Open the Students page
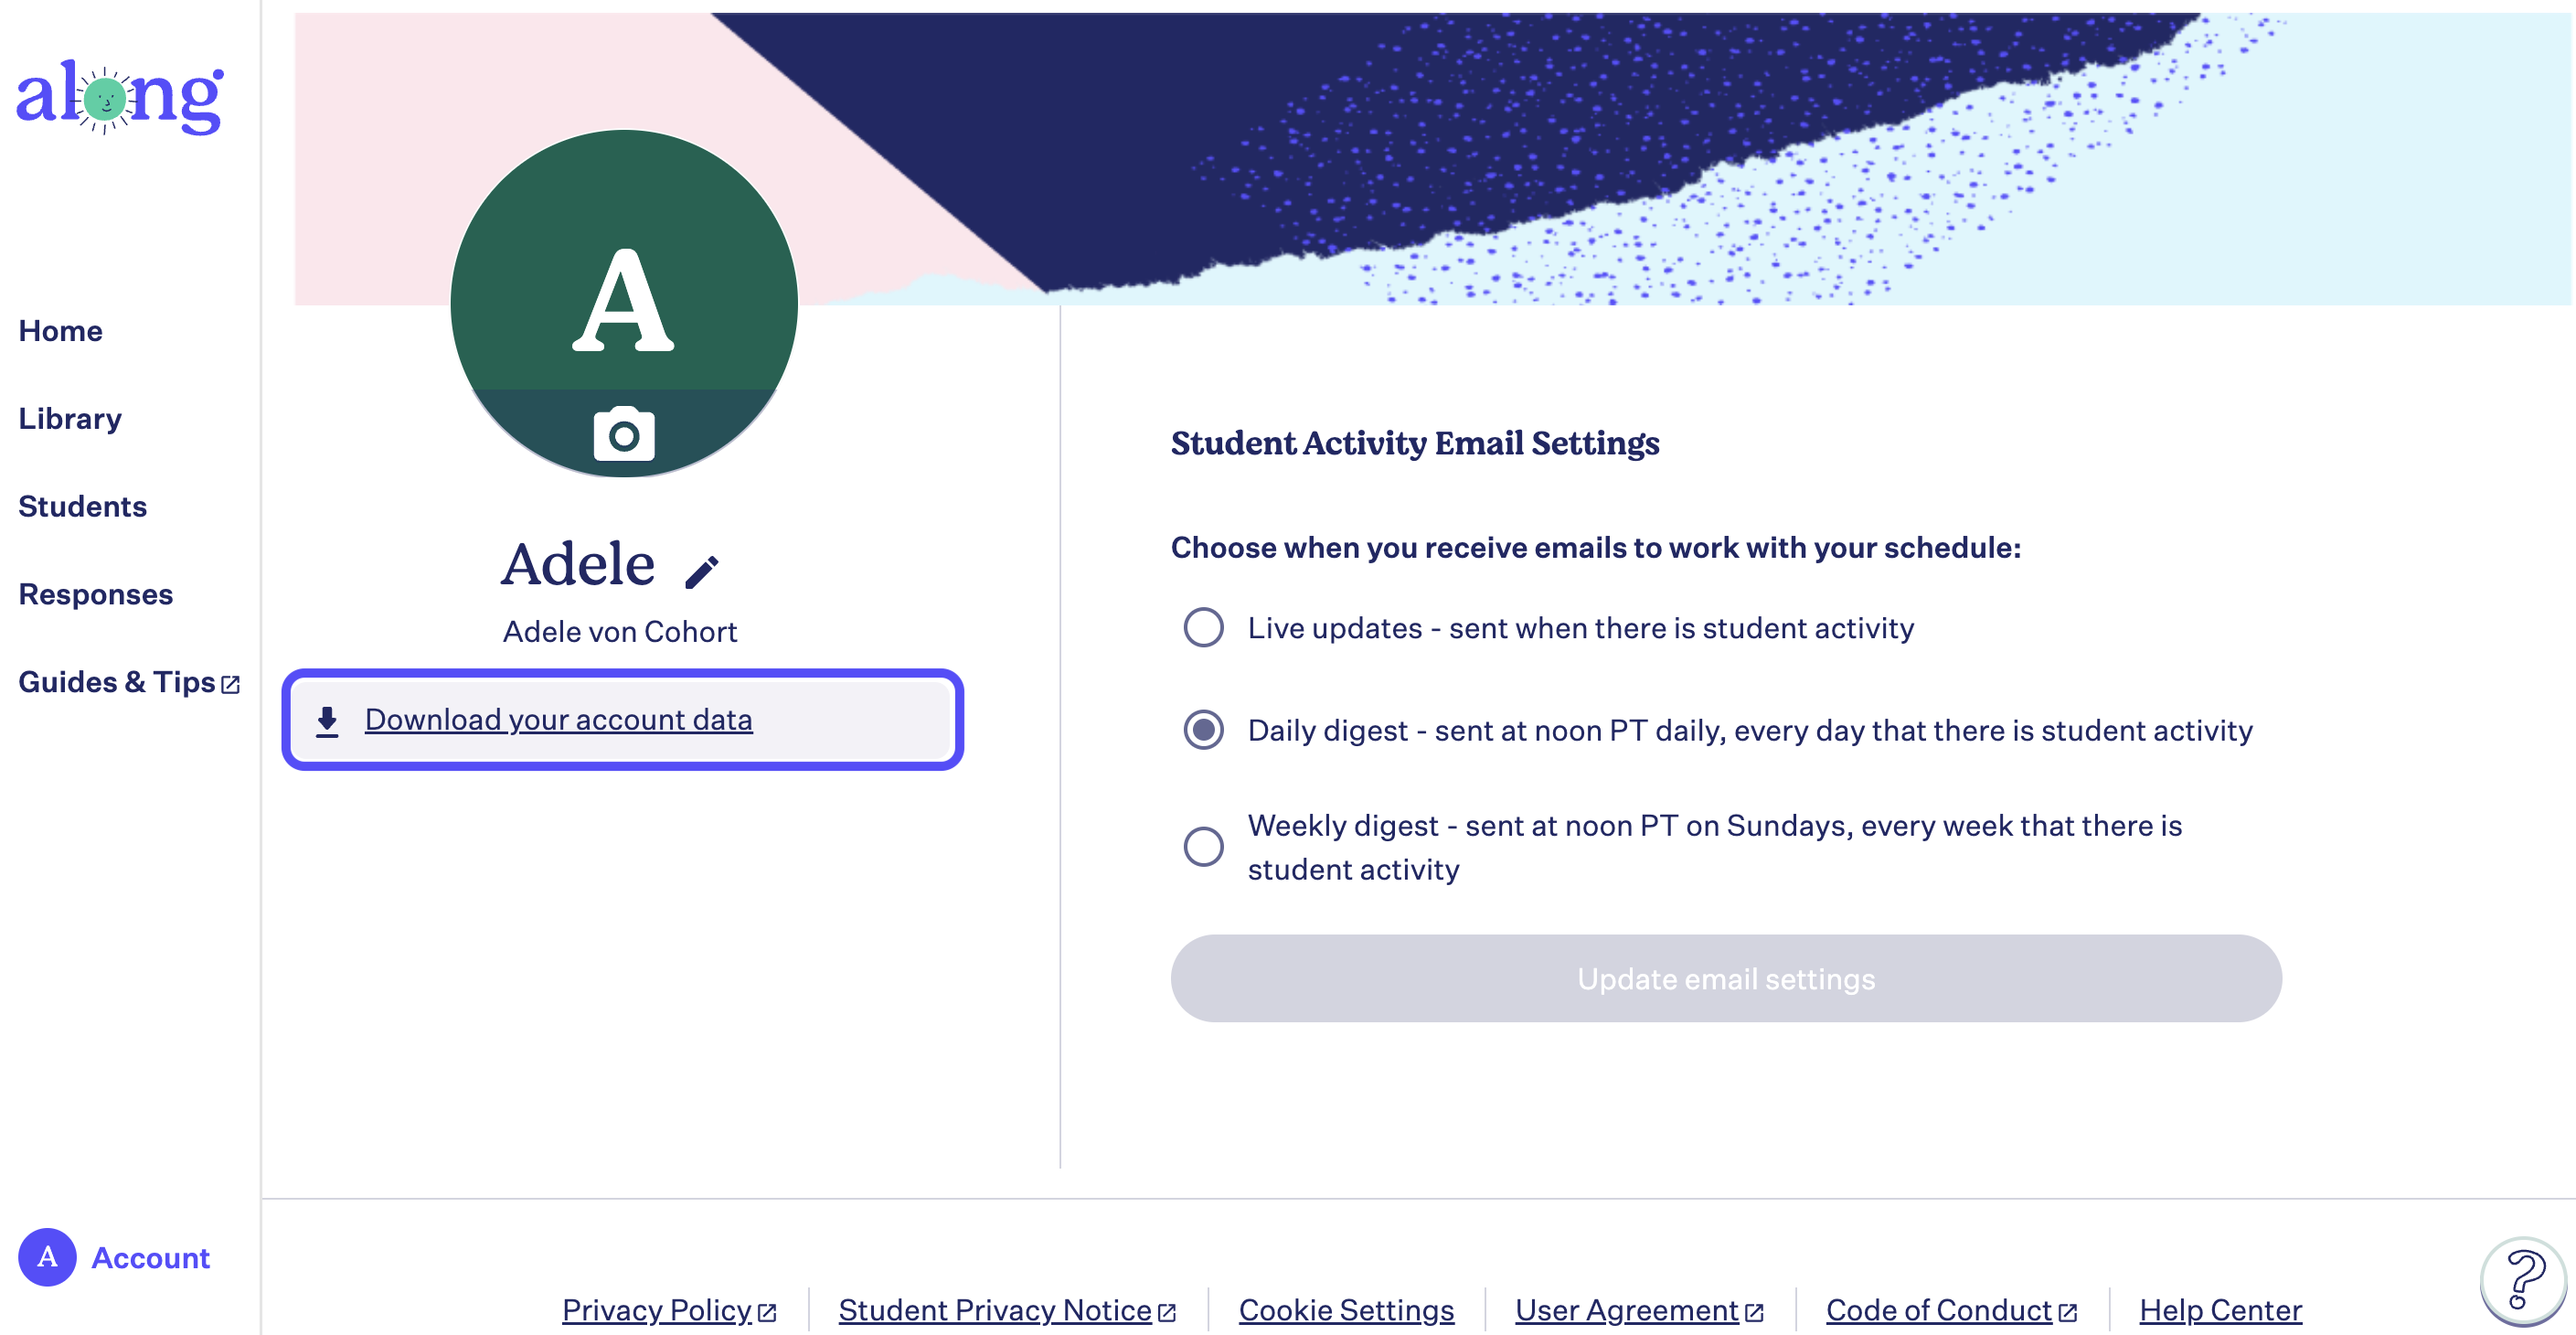Screen dimensions: 2576x1335 (83, 506)
